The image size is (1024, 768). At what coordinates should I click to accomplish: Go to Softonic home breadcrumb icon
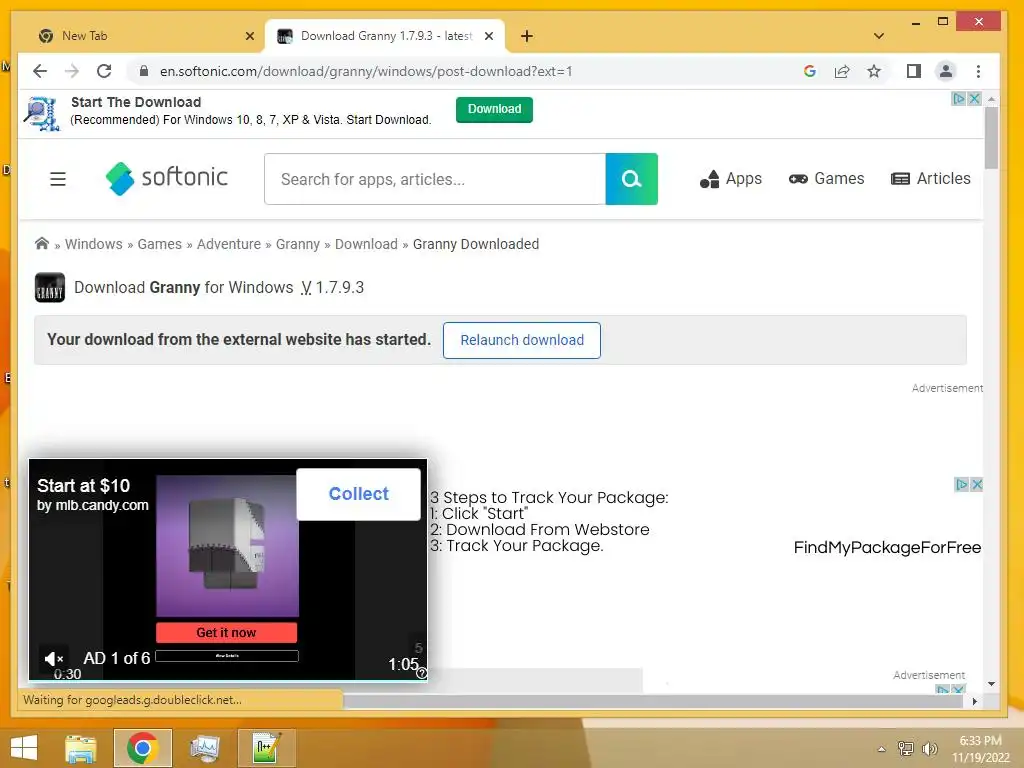point(42,244)
